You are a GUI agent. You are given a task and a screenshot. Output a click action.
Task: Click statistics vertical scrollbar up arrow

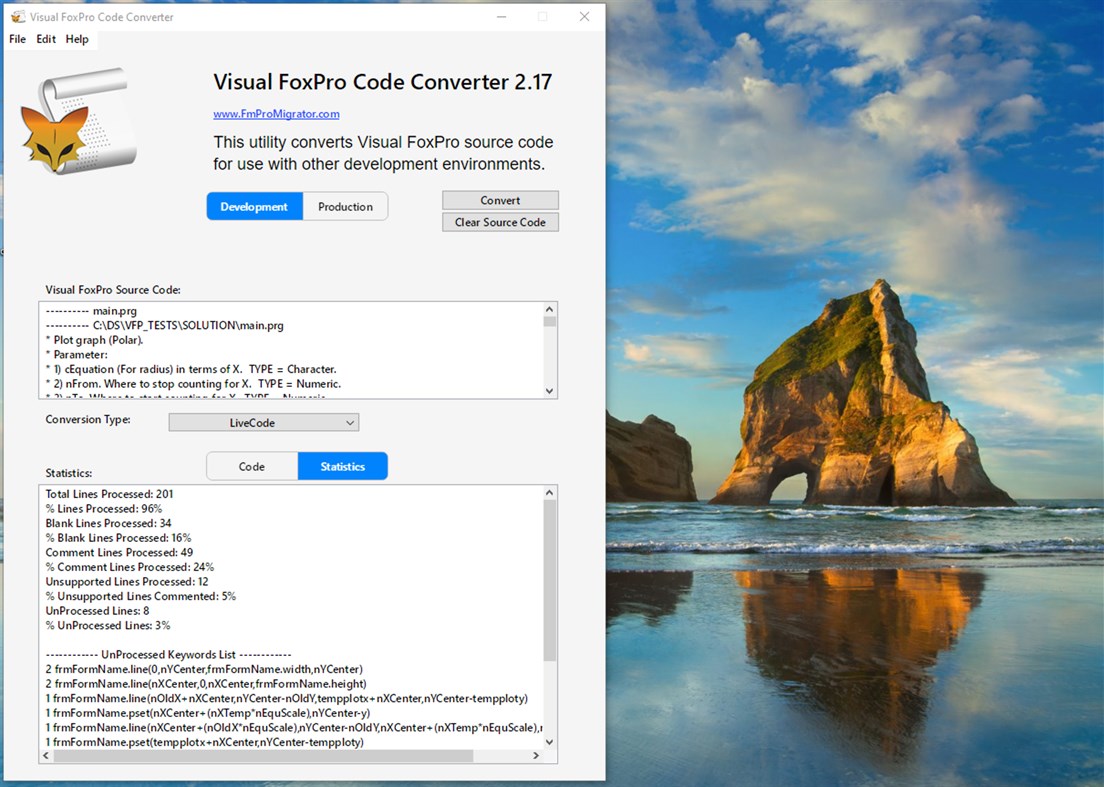550,492
